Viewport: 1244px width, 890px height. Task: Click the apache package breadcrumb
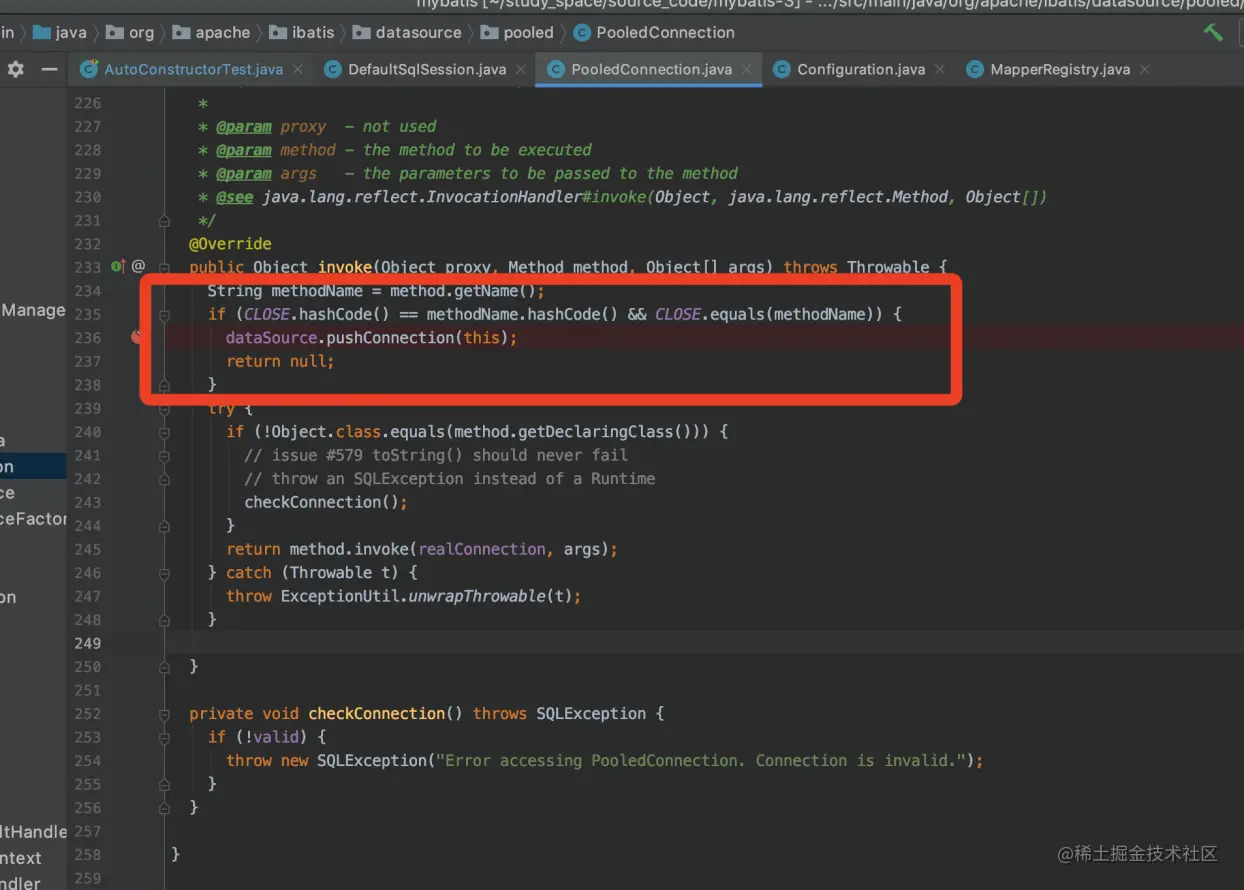[211, 32]
